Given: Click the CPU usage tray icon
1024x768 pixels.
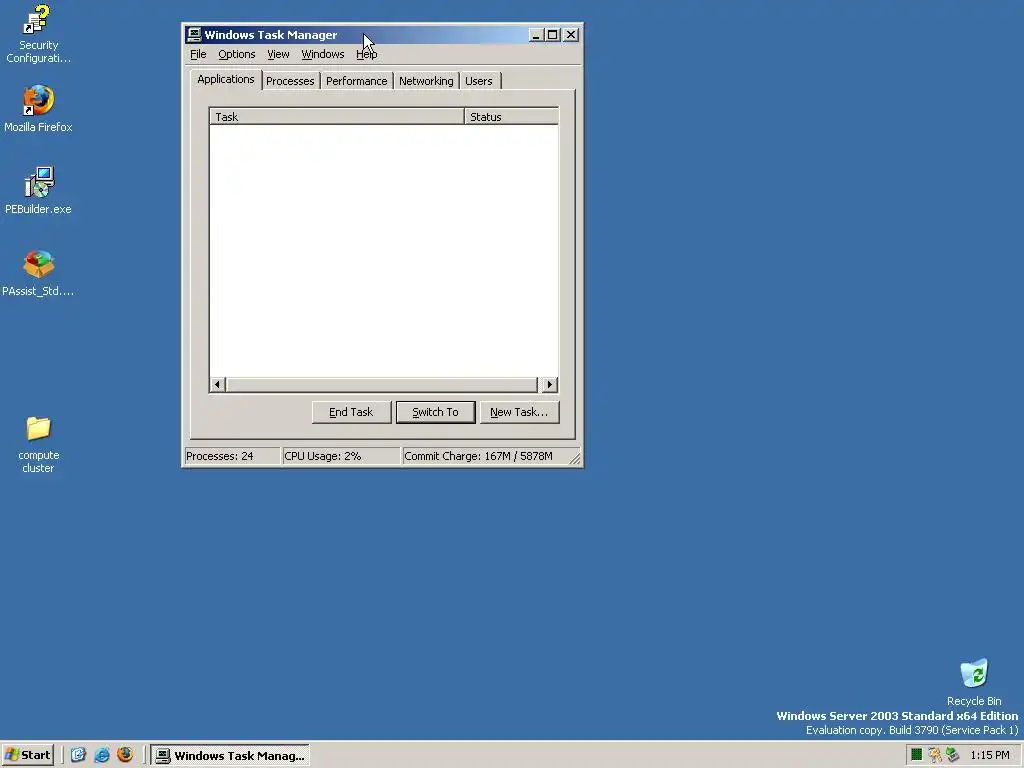Looking at the screenshot, I should (x=916, y=755).
